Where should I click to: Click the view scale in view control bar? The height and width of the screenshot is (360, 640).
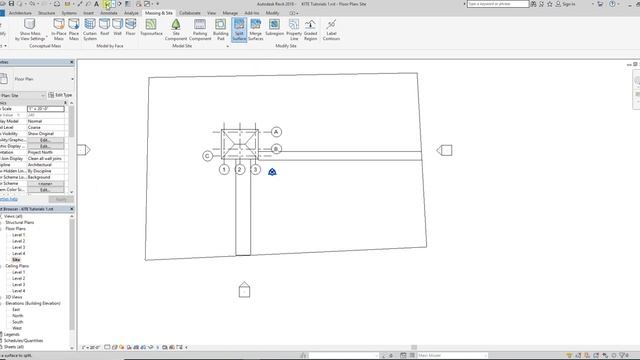(91, 347)
